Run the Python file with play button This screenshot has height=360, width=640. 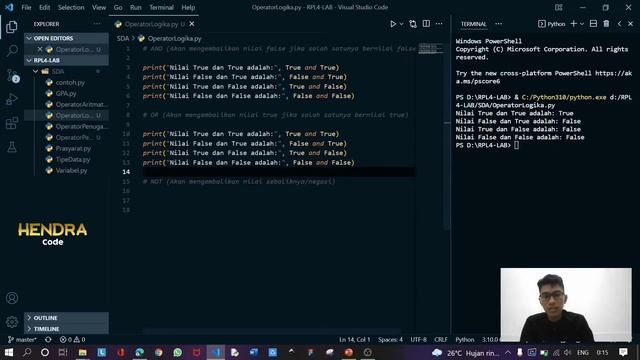click(x=393, y=24)
